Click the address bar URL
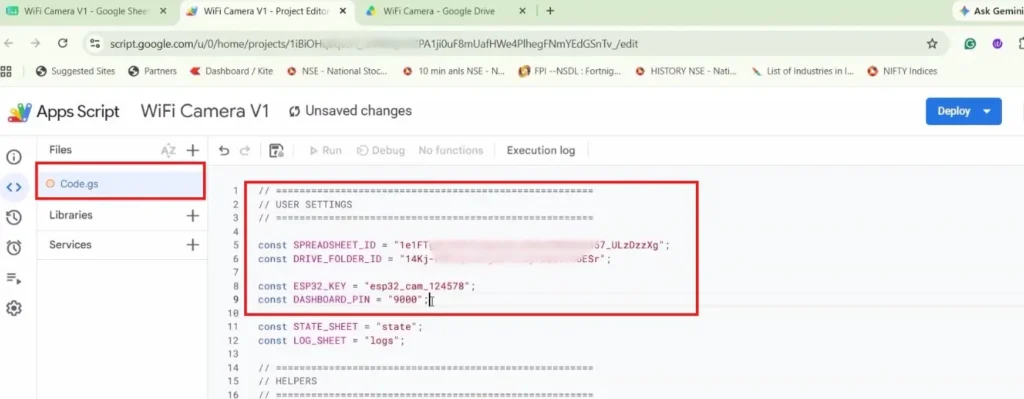This screenshot has width=1024, height=399. pyautogui.click(x=374, y=44)
